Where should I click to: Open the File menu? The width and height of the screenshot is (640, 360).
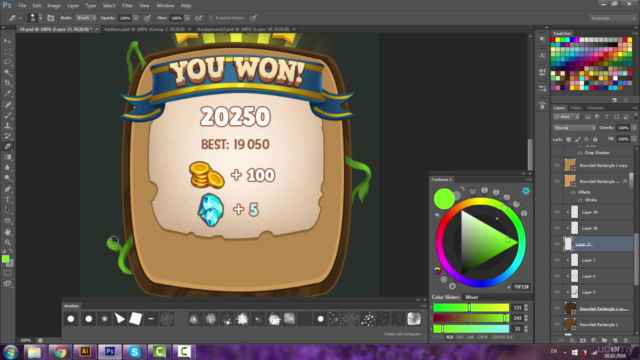click(x=22, y=6)
